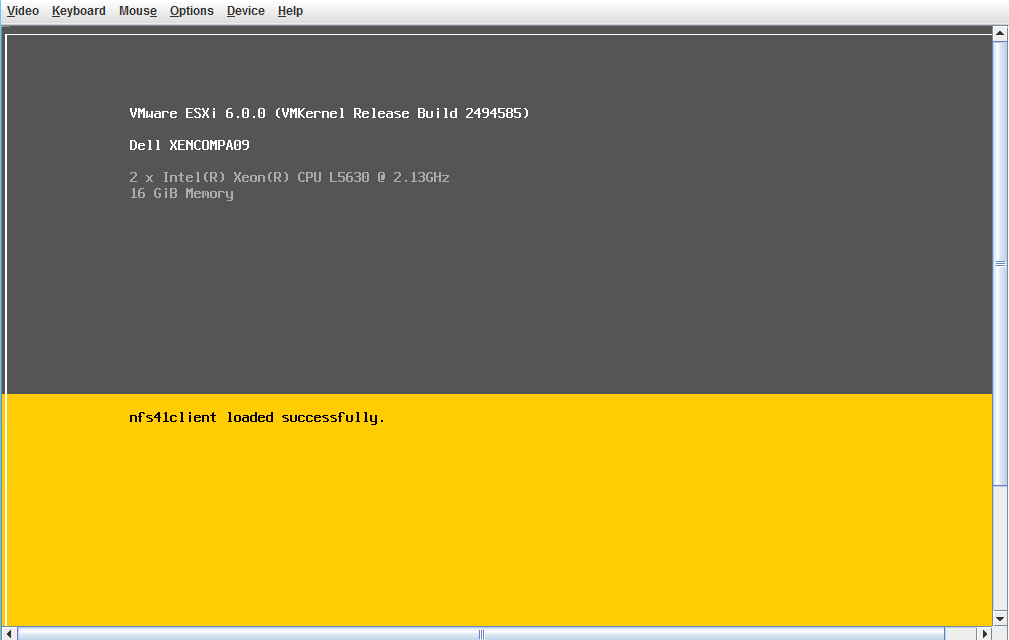Open the Device menu
The image size is (1009, 640).
246,11
